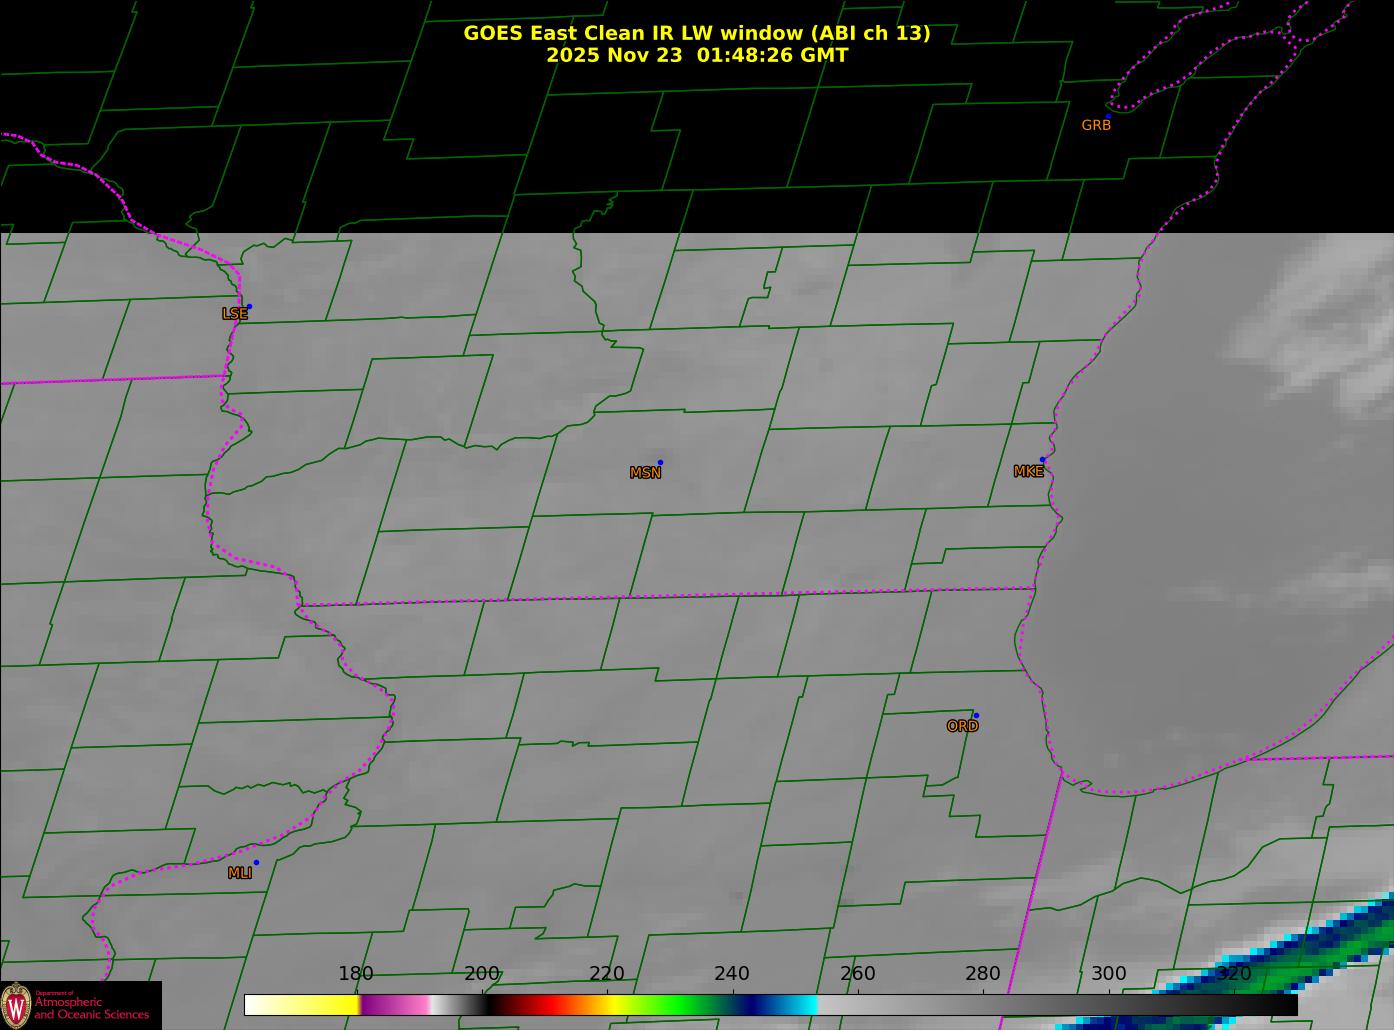Viewport: 1394px width, 1030px height.
Task: Click the blue dot marker at LSE
Action: point(249,307)
